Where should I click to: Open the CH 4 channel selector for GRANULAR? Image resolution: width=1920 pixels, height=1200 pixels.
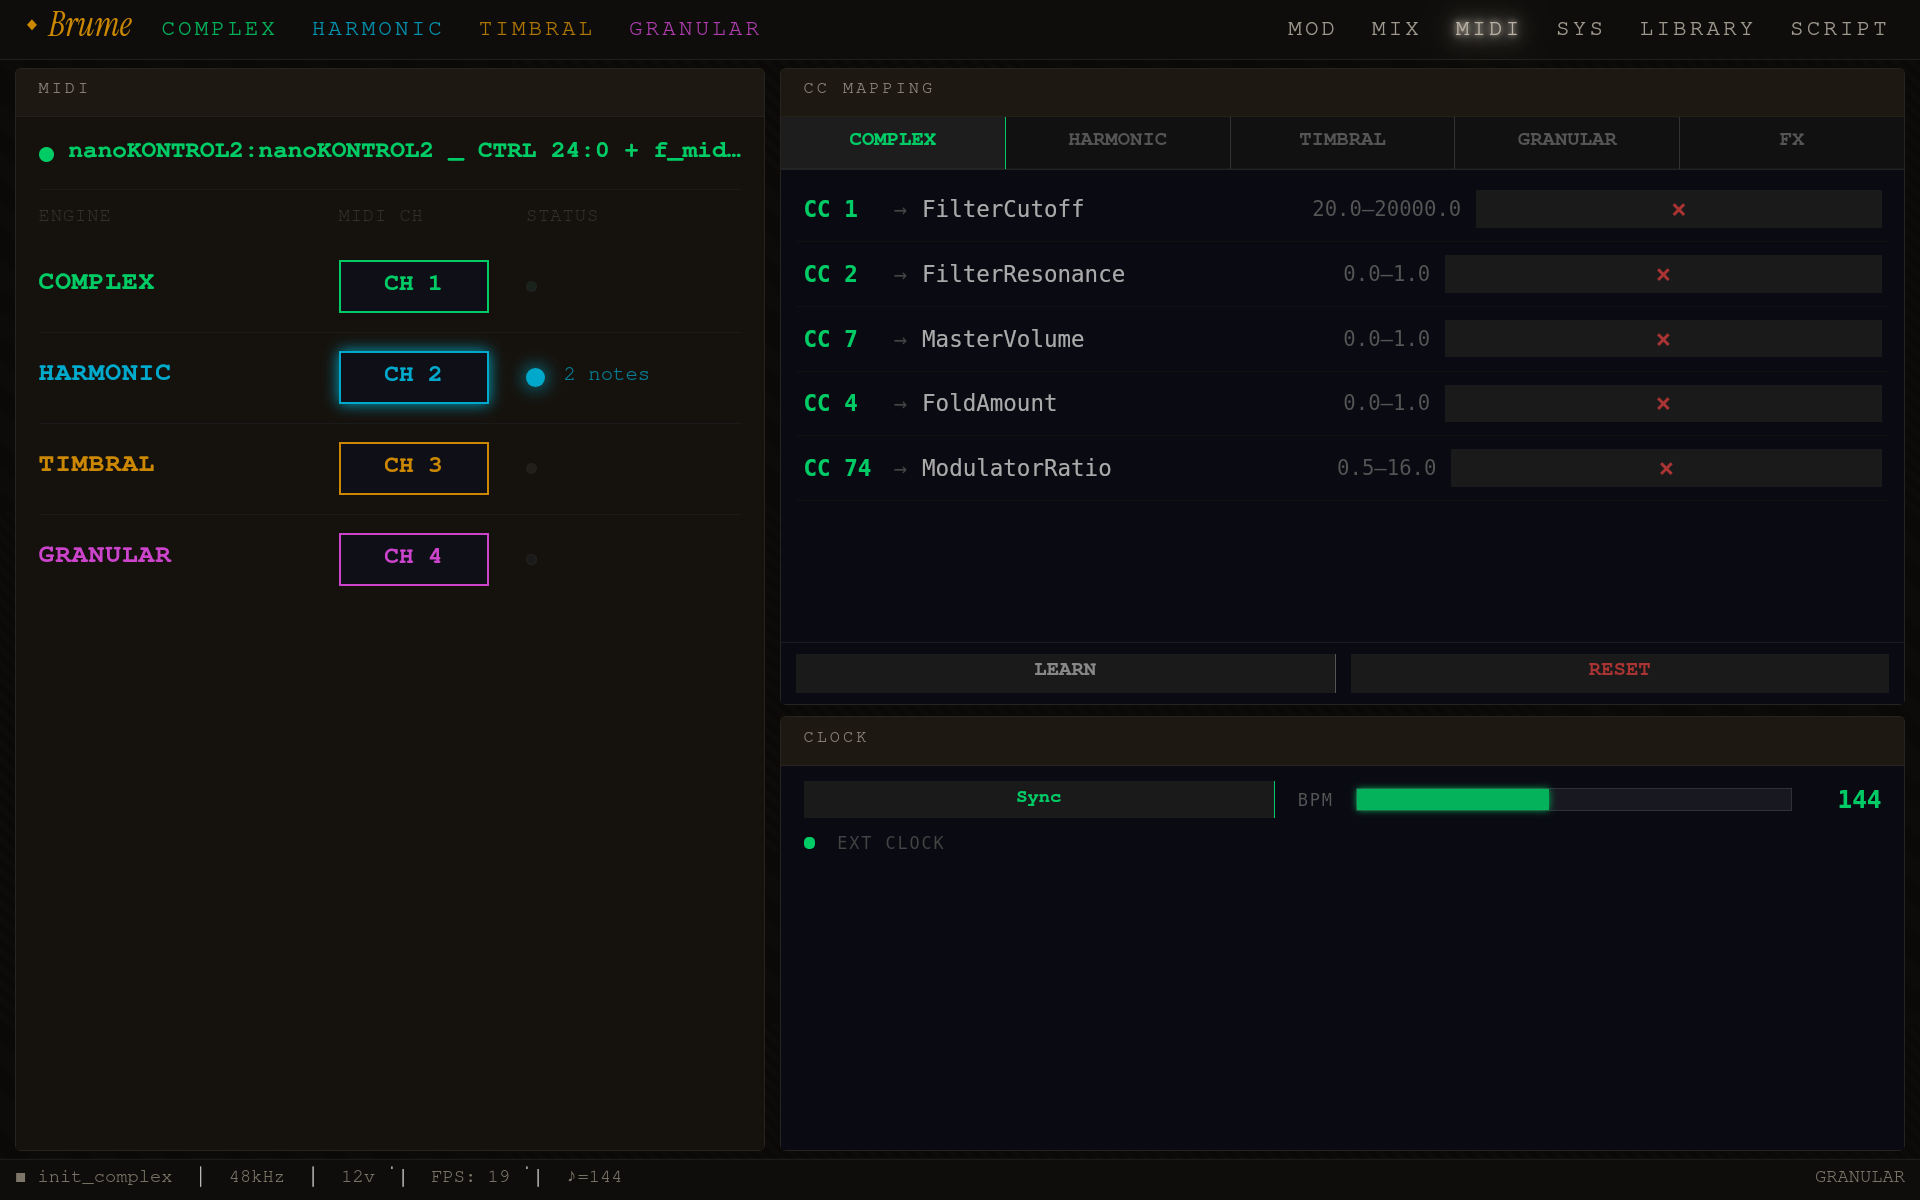(x=413, y=558)
